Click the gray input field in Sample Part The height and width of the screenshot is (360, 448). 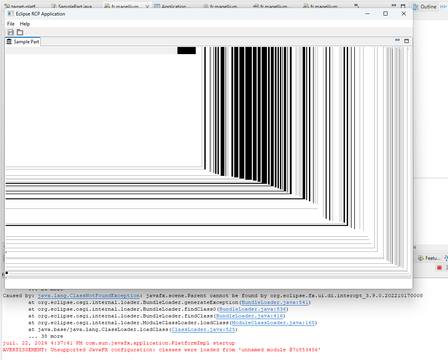(91, 50)
